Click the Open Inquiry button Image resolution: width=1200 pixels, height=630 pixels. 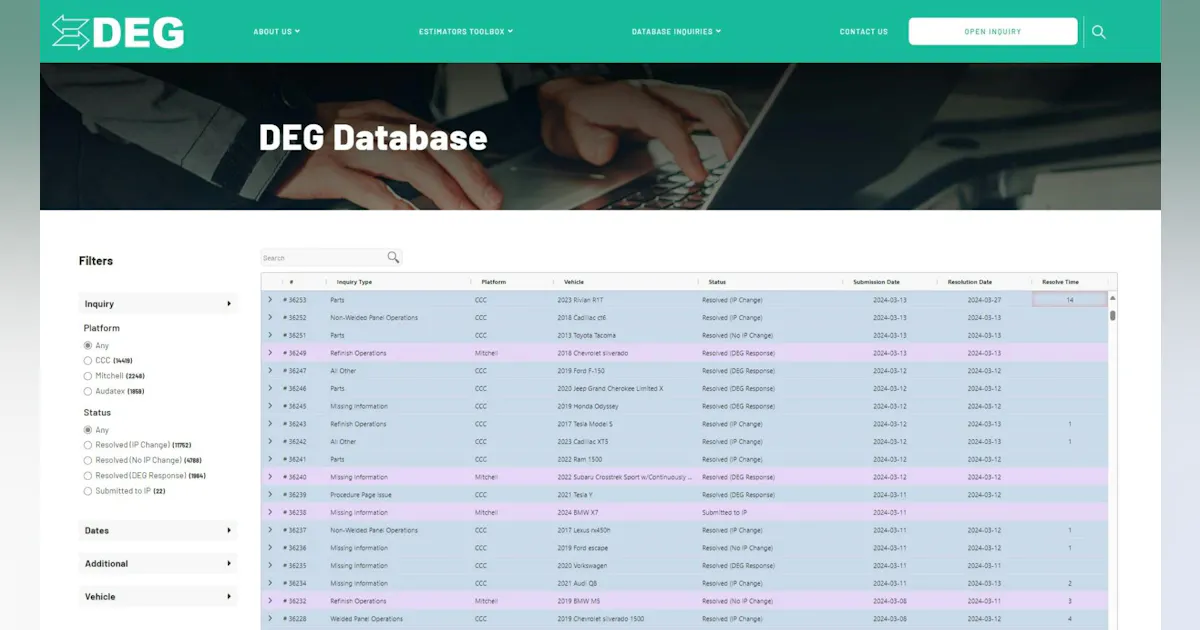(992, 32)
